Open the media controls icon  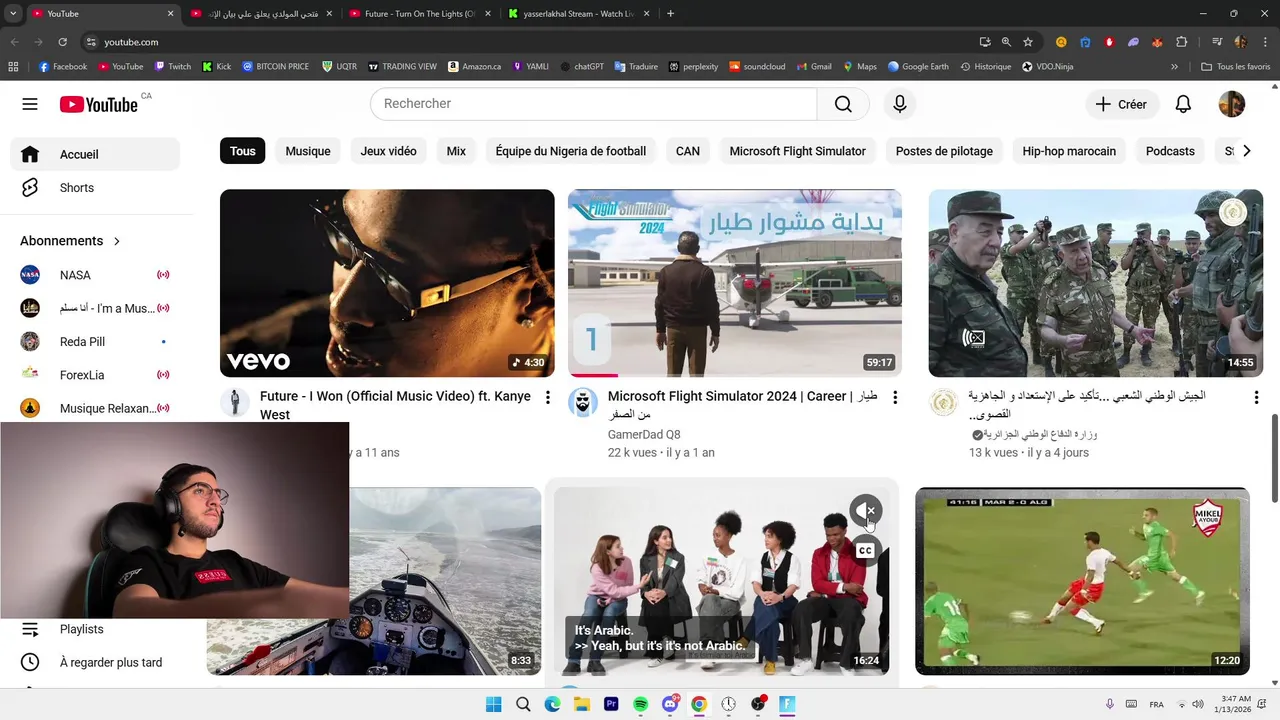click(x=1217, y=42)
